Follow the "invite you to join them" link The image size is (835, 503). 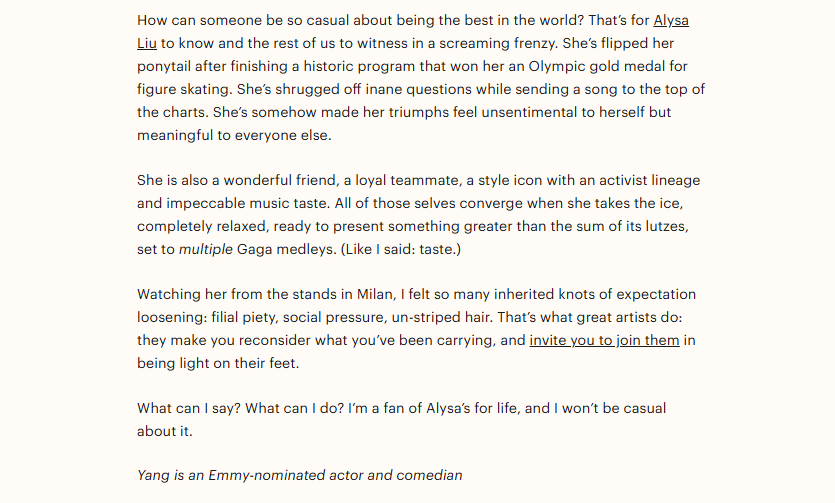pyautogui.click(x=604, y=340)
